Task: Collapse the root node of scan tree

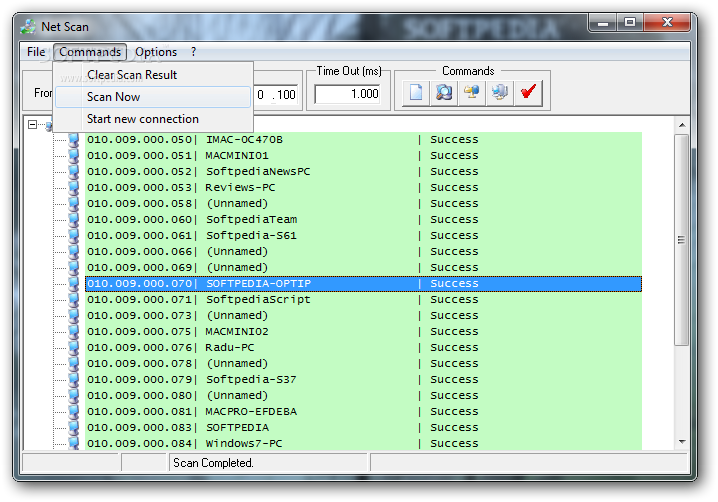Action: click(32, 125)
